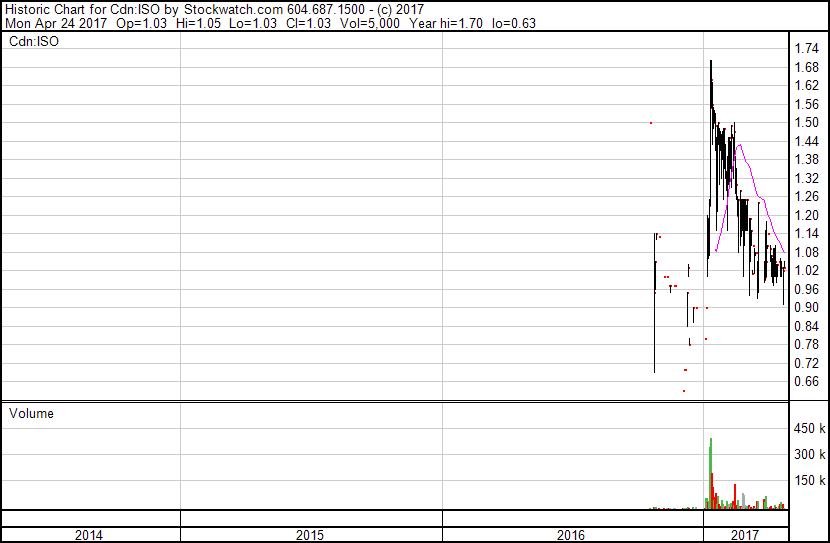Click the Op=1.03 open value

coord(141,23)
